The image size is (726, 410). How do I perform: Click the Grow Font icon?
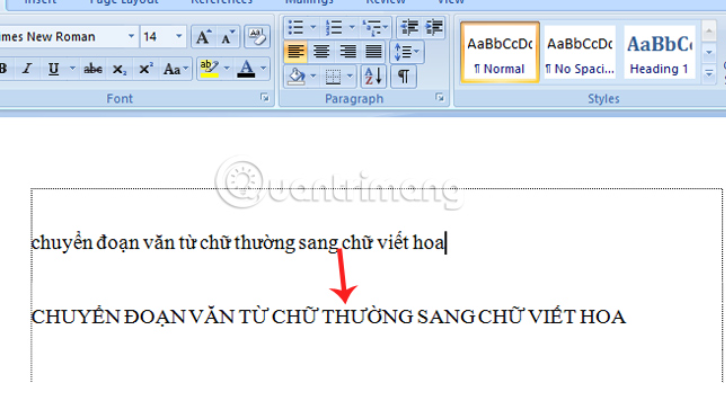203,37
